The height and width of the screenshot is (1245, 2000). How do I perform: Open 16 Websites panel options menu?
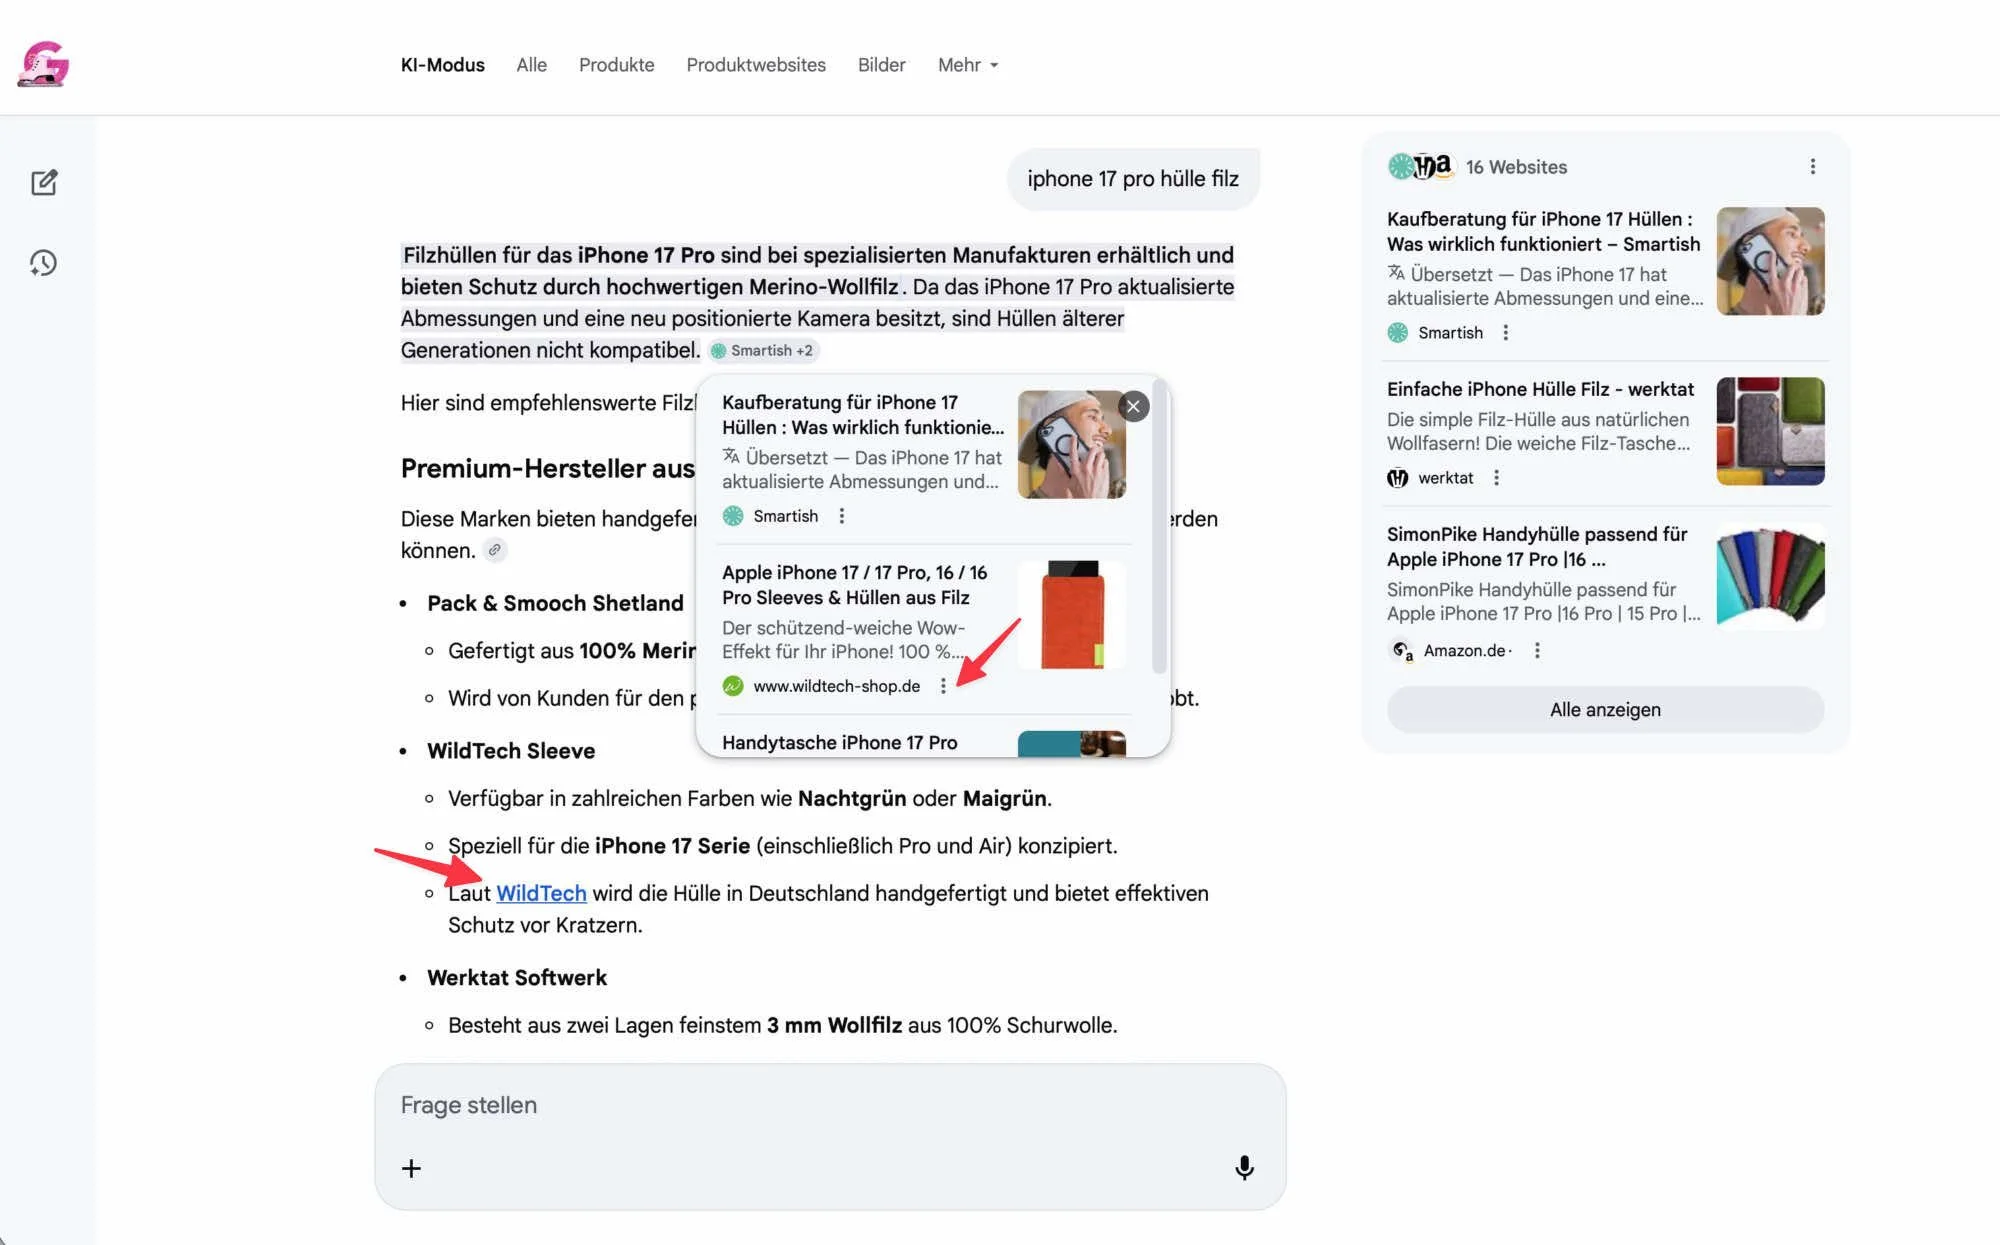point(1813,167)
